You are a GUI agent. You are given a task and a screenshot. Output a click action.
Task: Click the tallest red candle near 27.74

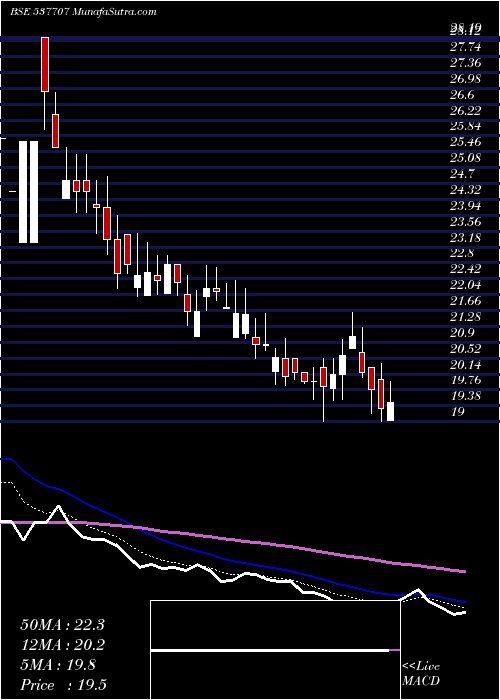tap(45, 65)
